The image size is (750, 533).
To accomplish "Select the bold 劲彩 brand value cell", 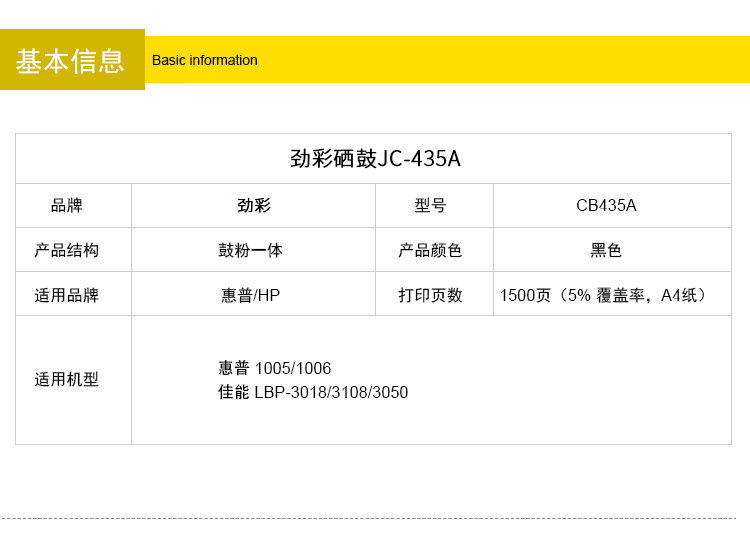I will coord(253,206).
